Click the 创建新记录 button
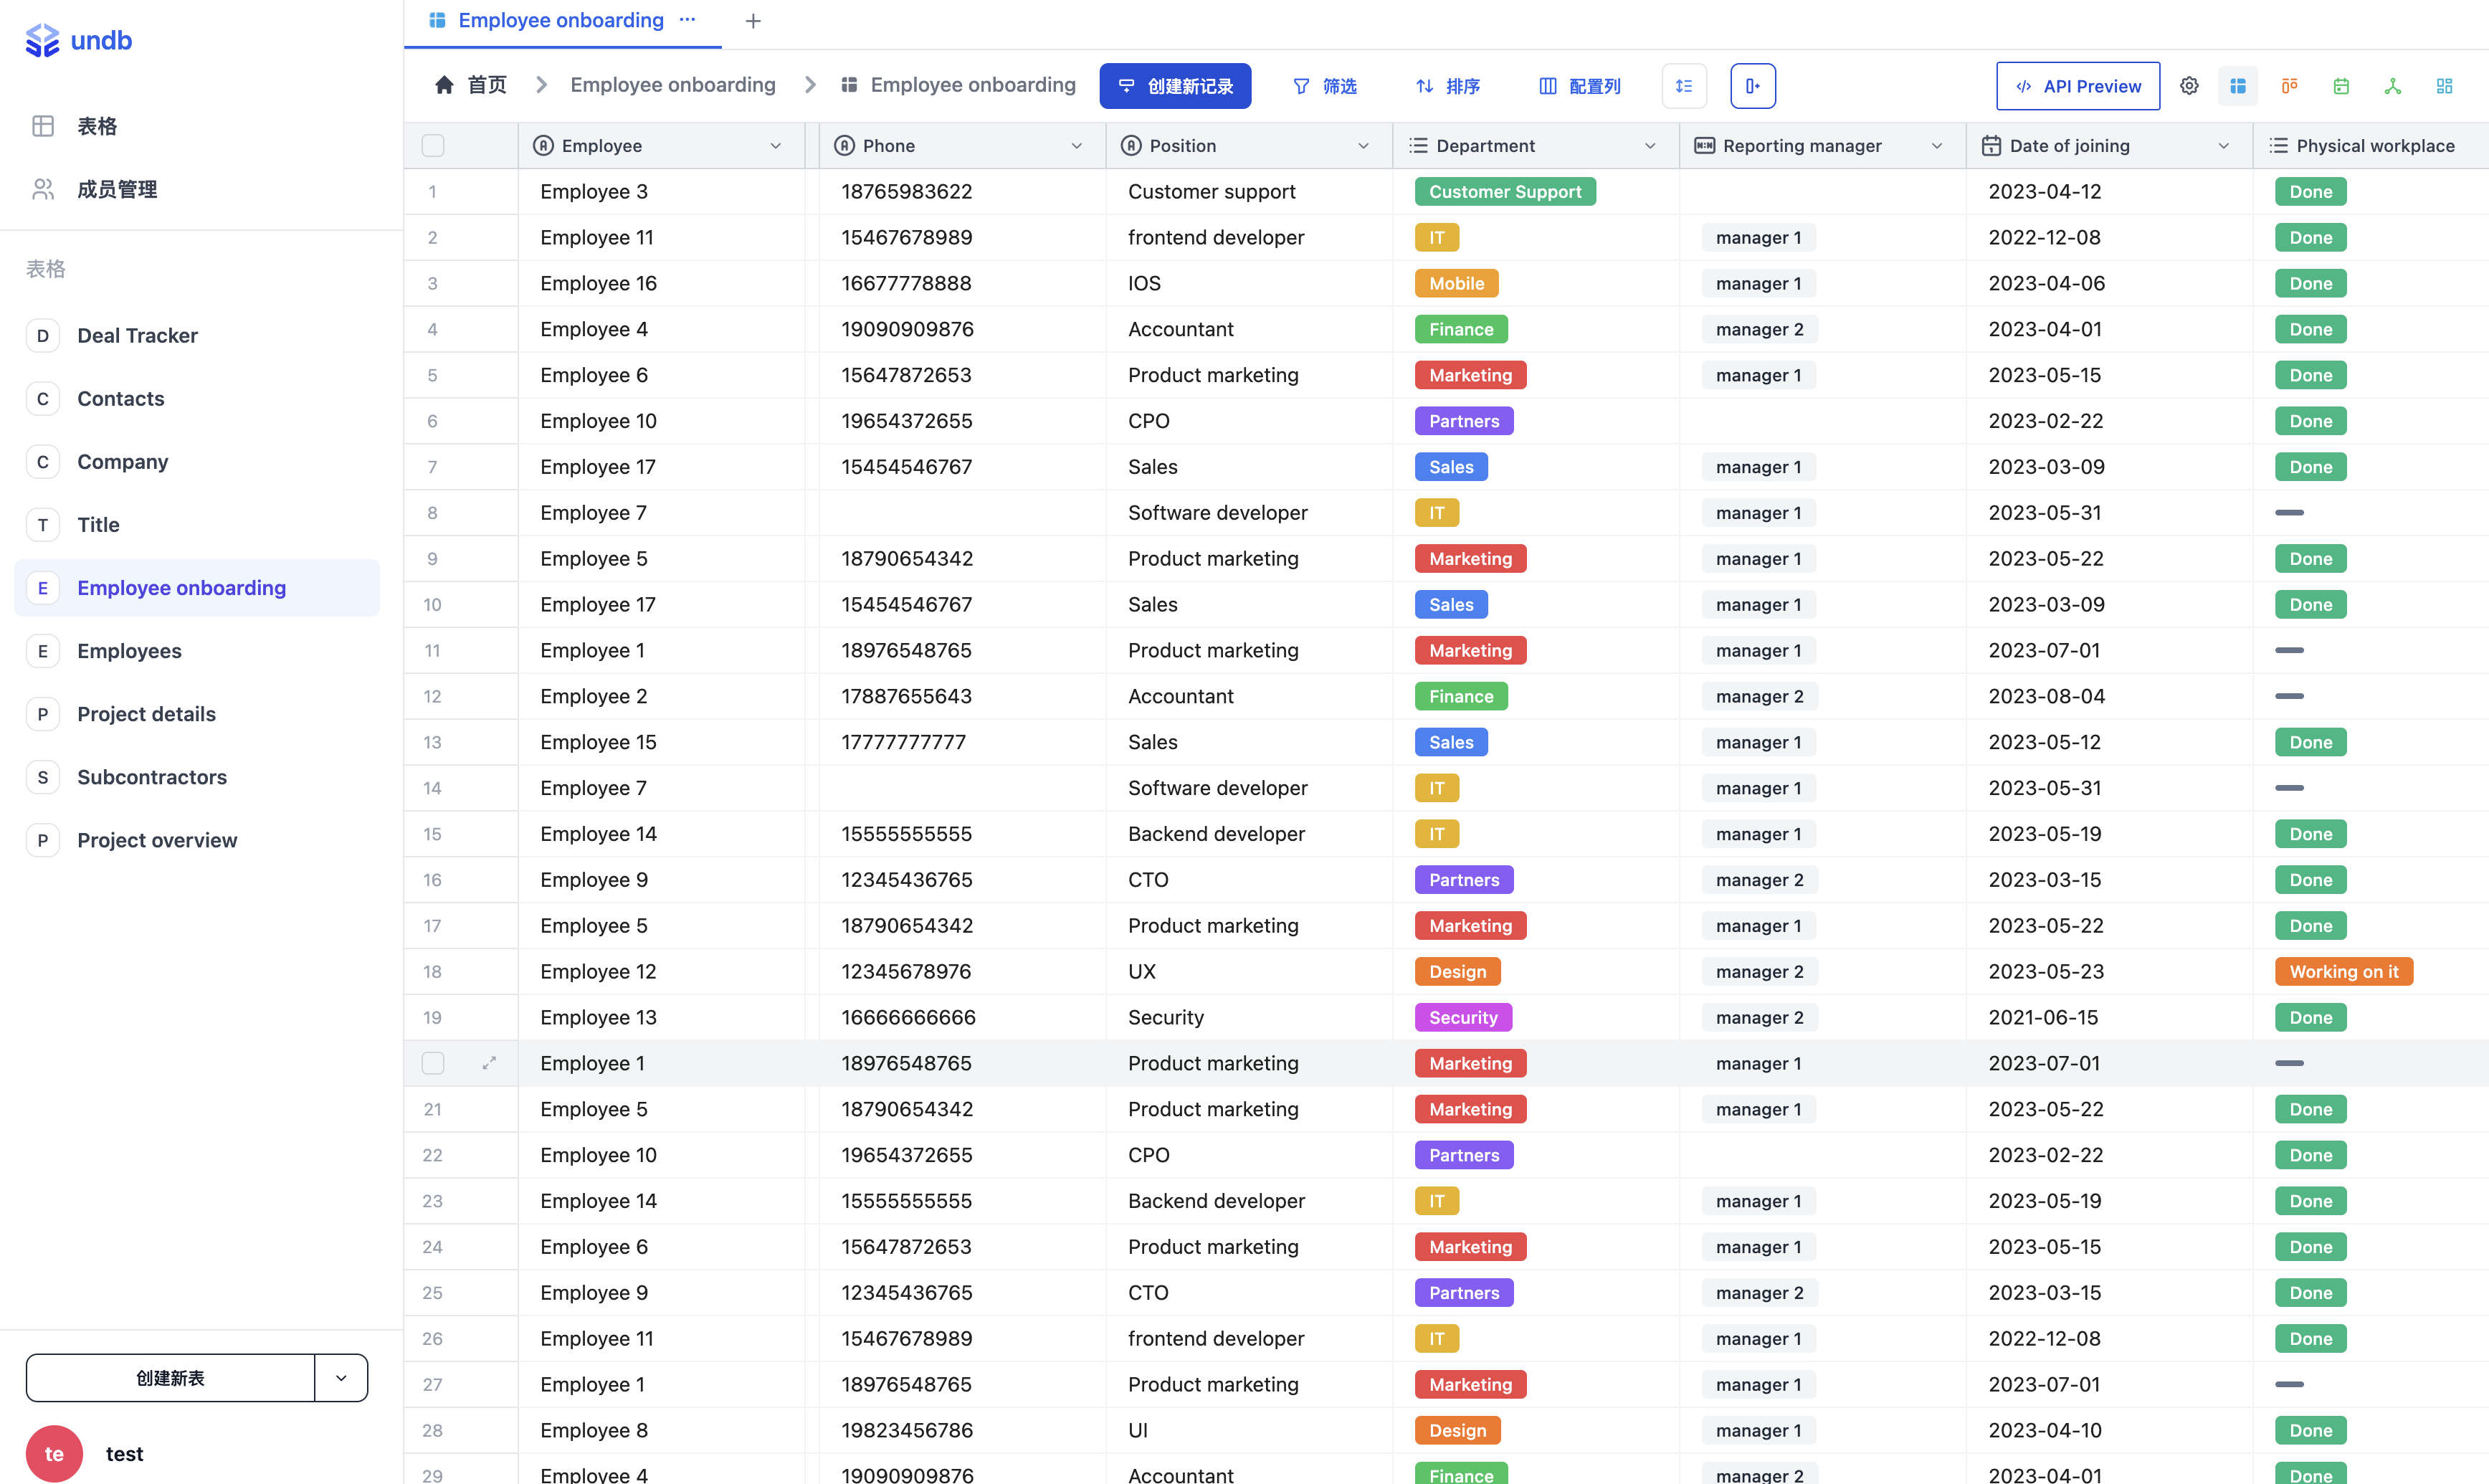 pos(1175,86)
